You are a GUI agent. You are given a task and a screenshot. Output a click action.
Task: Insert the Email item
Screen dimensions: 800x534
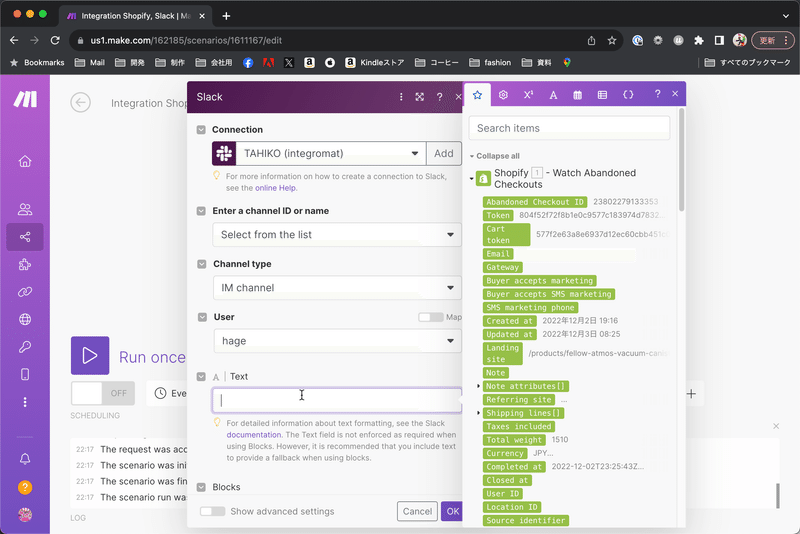pos(498,253)
